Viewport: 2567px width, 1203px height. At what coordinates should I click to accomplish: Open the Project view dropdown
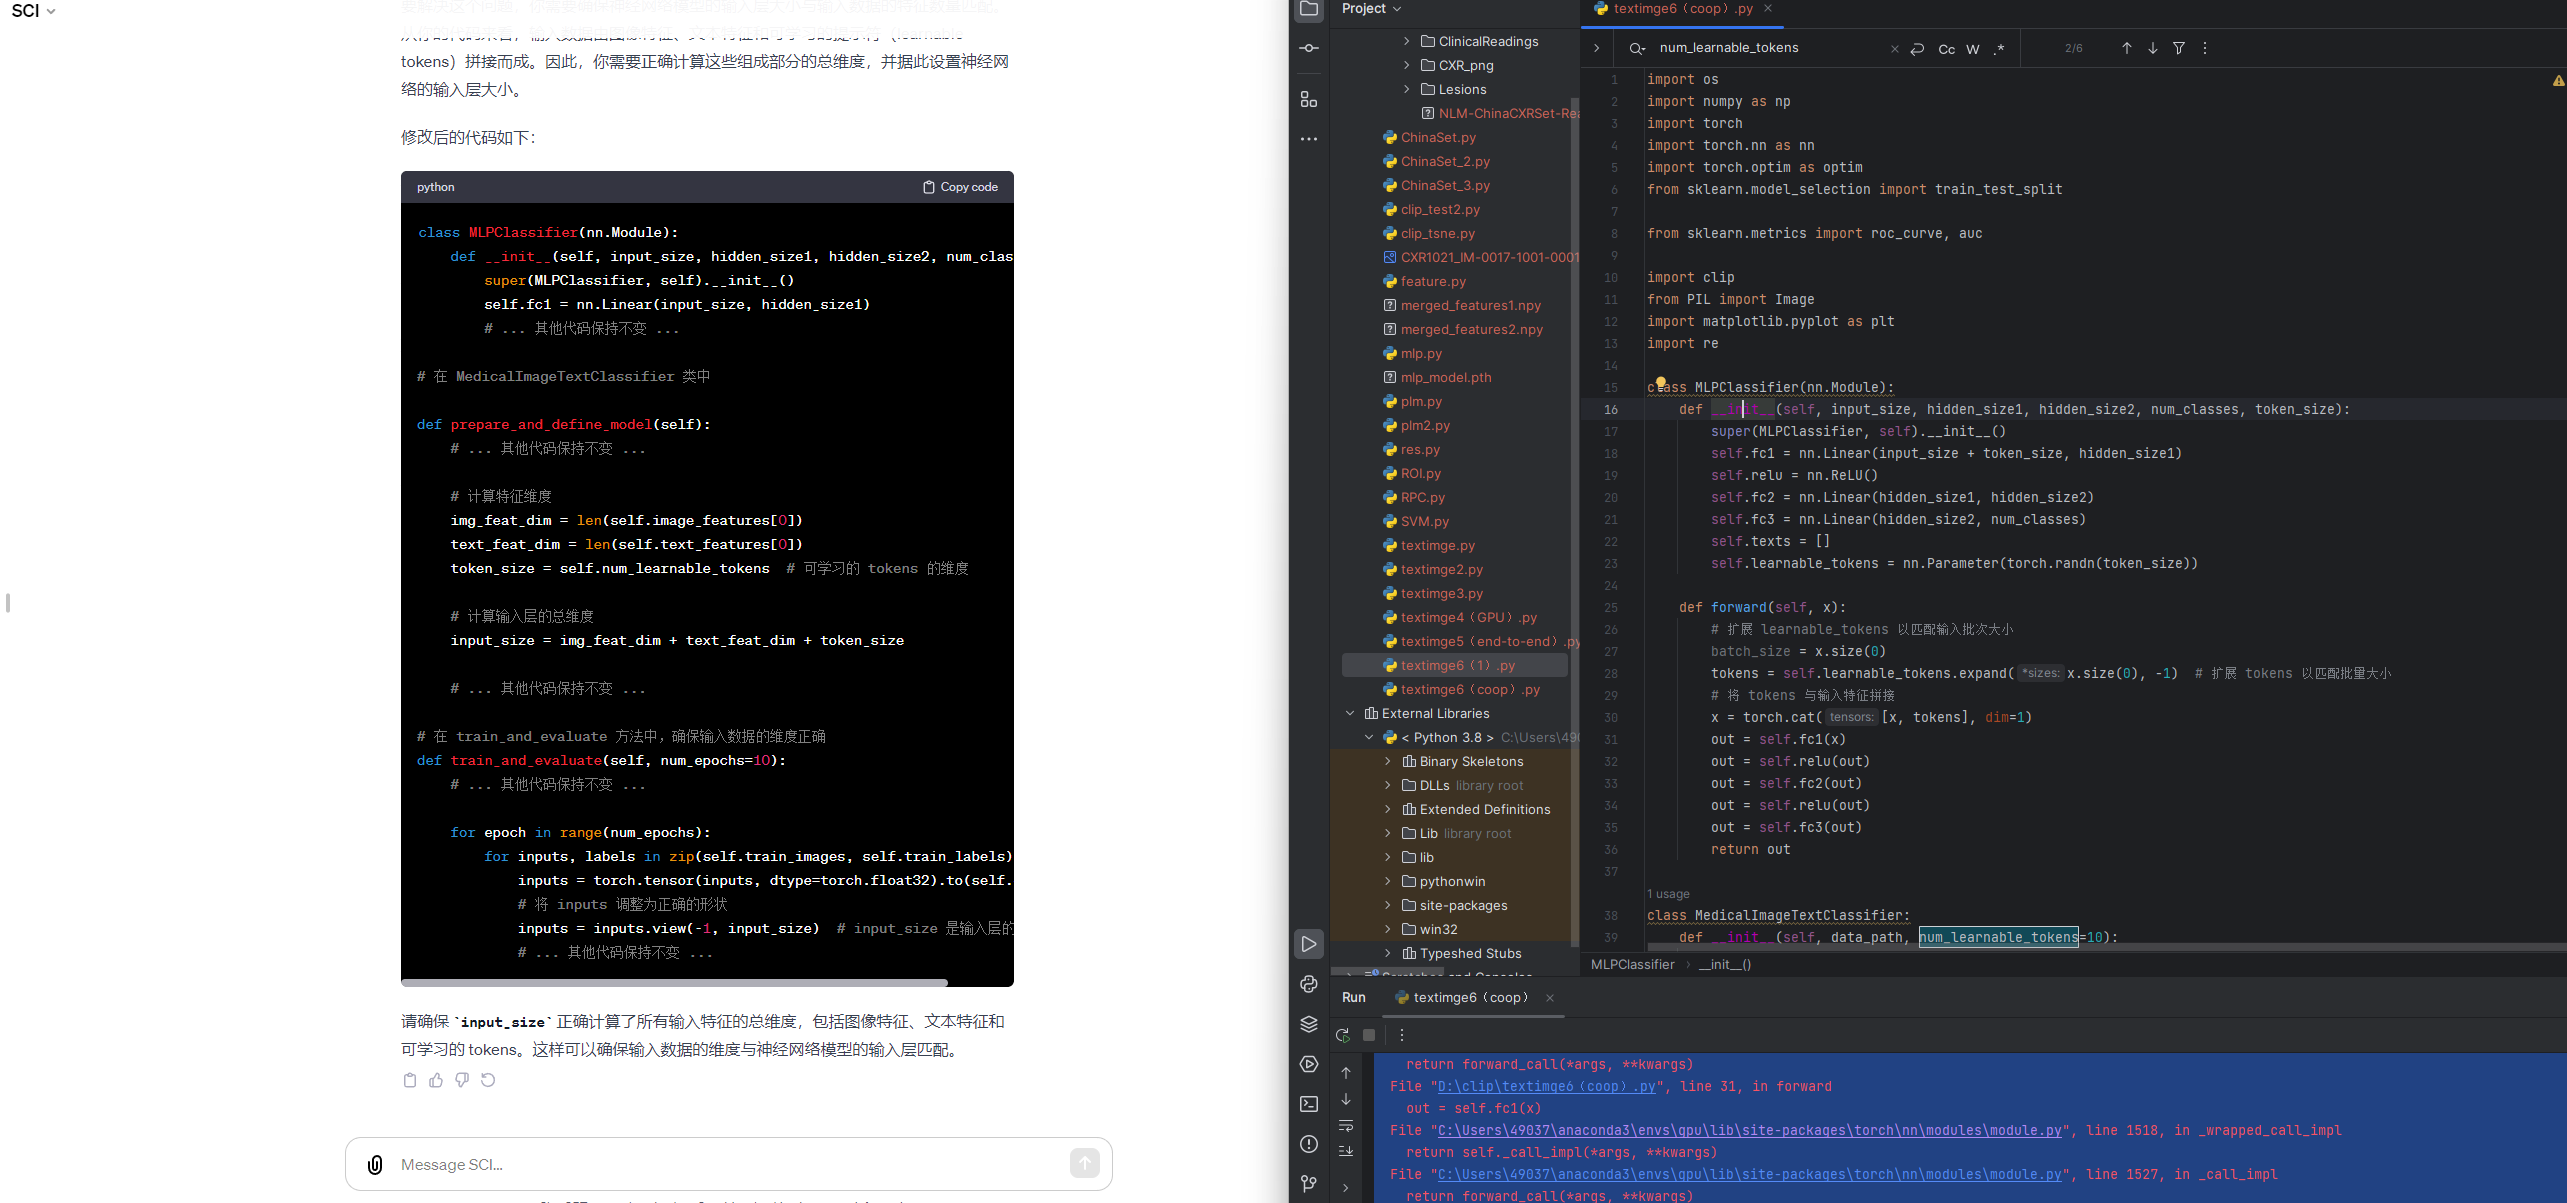click(1371, 9)
